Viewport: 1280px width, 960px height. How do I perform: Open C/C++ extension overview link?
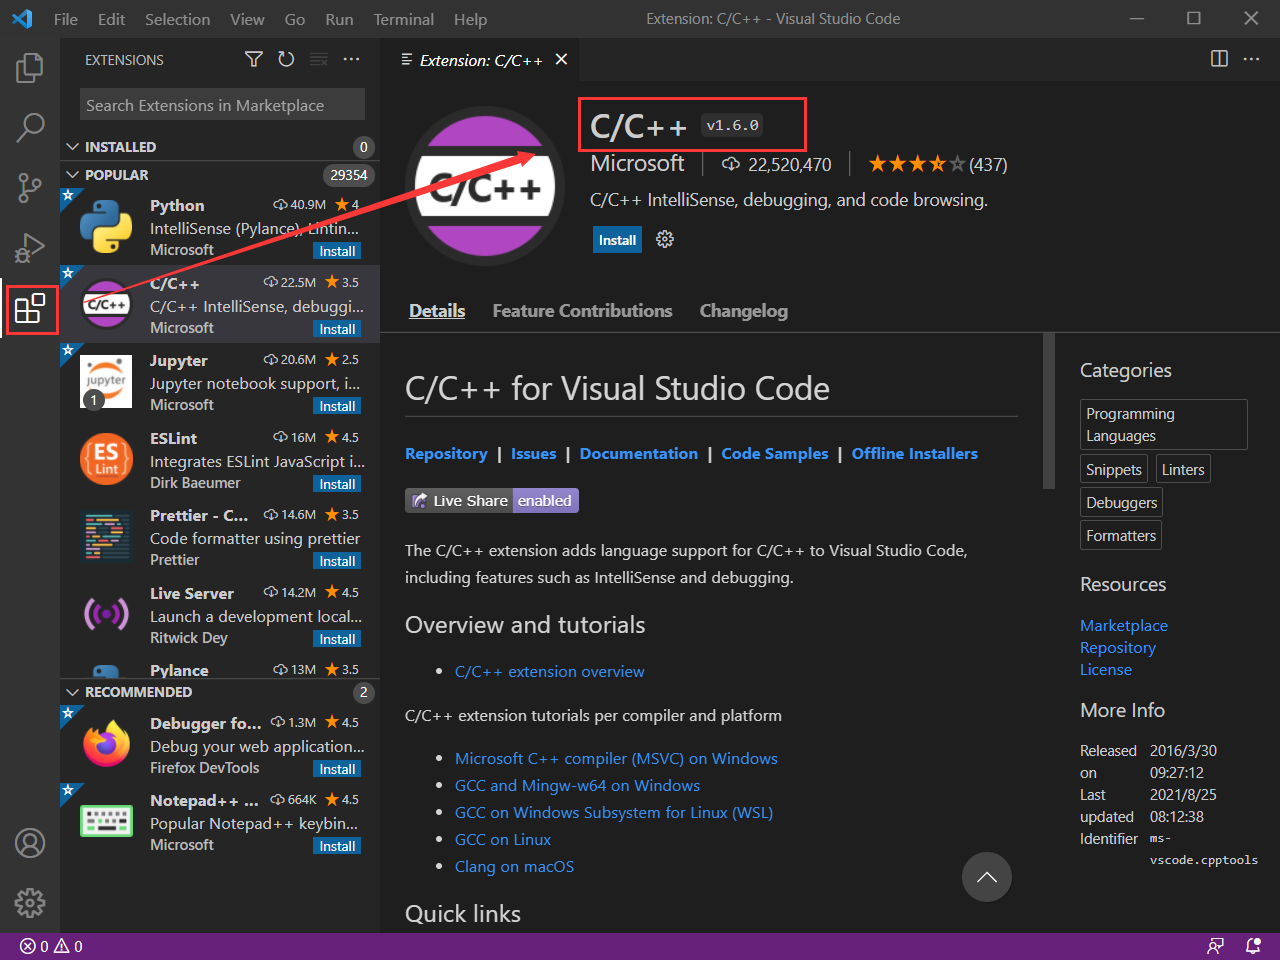click(x=549, y=672)
